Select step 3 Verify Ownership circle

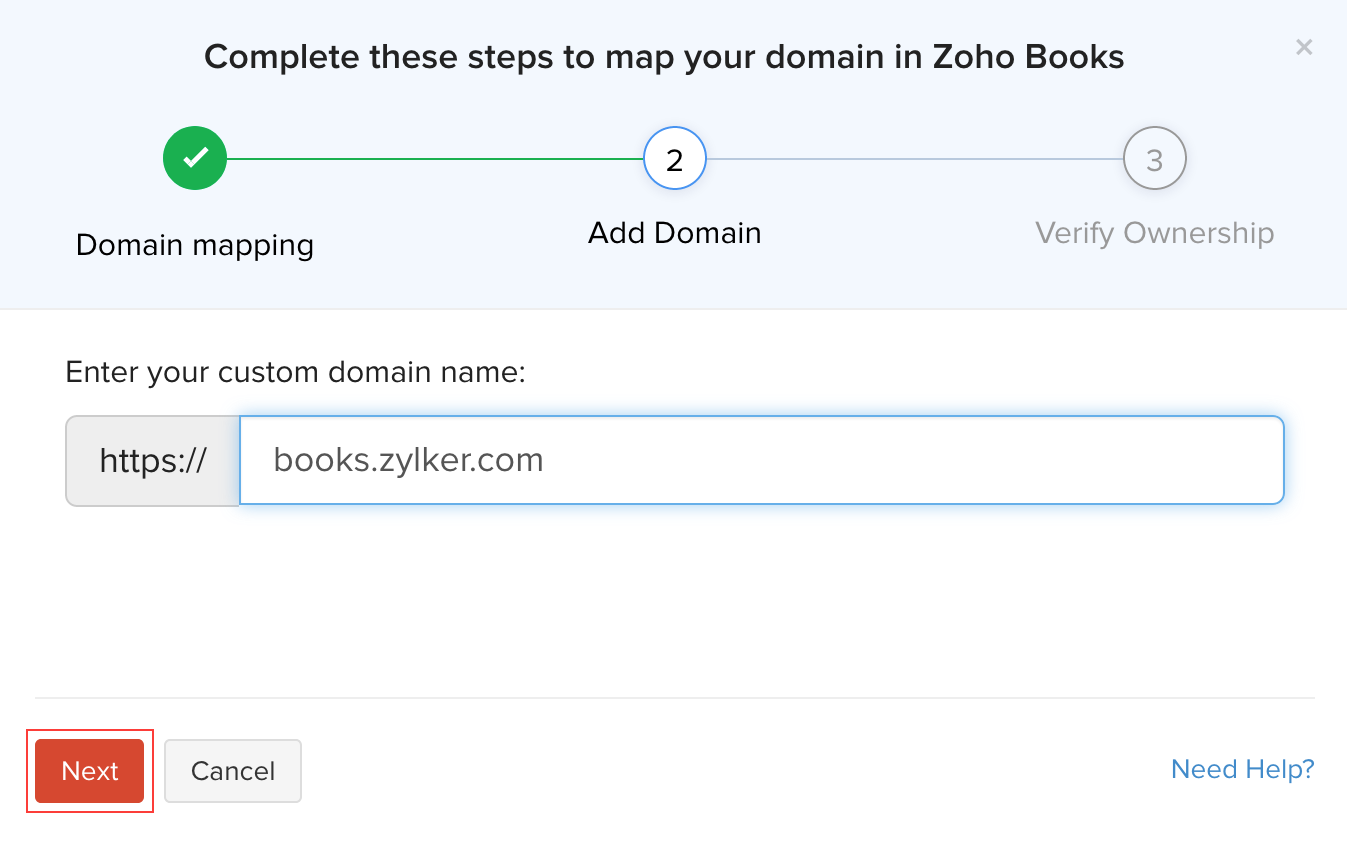[1154, 158]
